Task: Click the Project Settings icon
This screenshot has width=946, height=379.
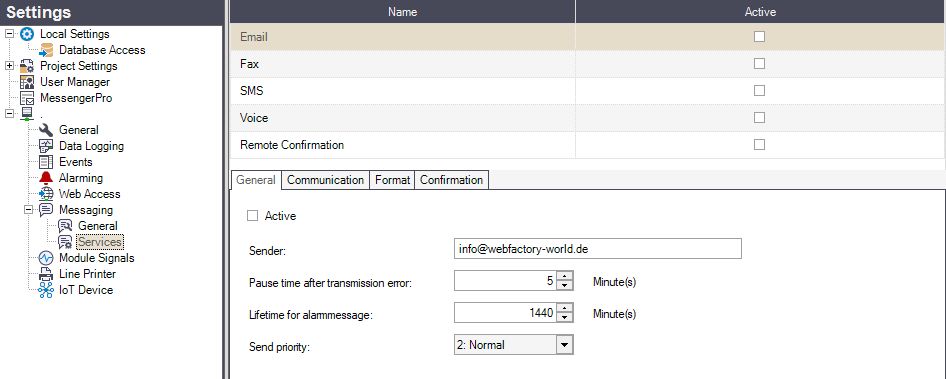Action: tap(27, 66)
